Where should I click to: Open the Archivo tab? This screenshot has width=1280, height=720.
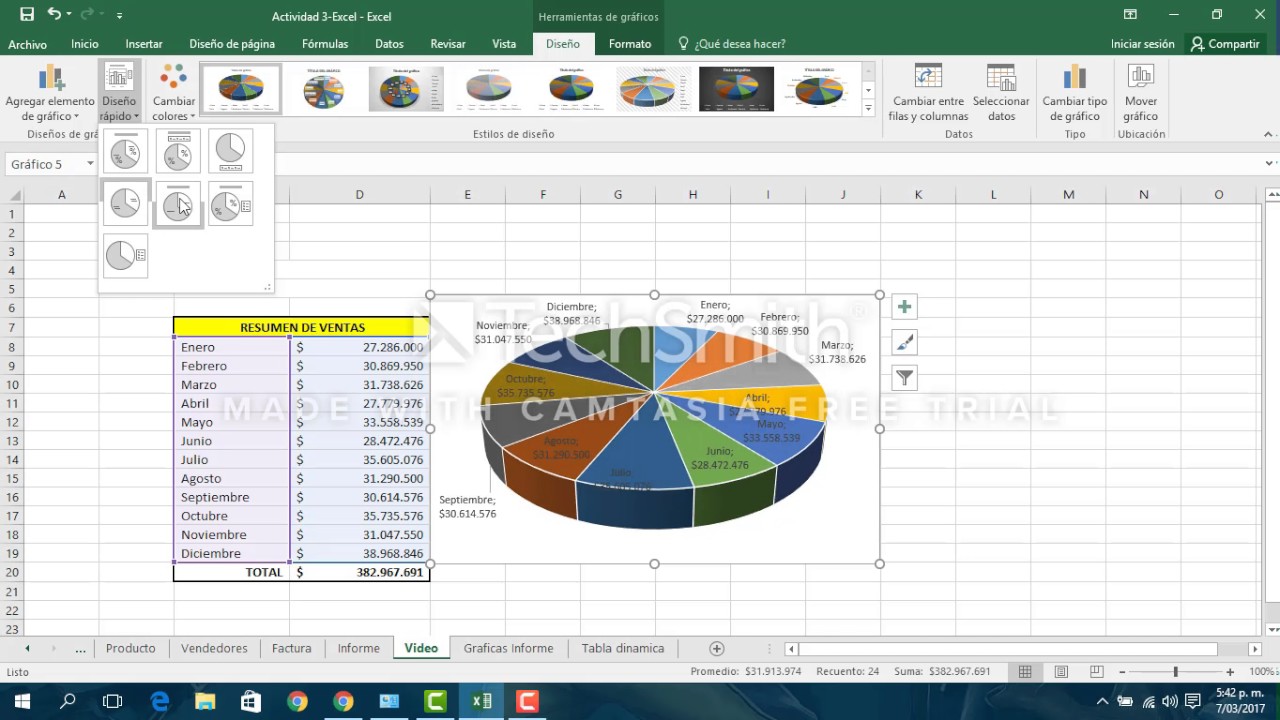tap(28, 44)
